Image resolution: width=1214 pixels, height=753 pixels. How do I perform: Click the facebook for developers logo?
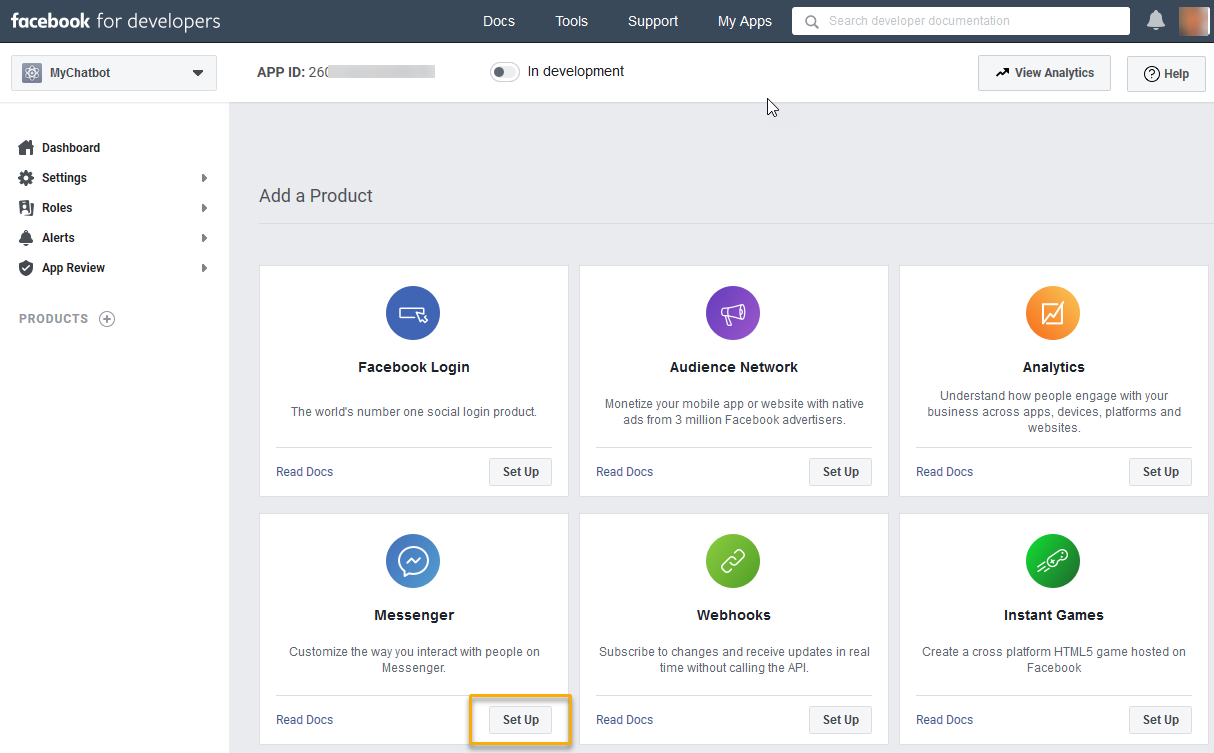116,21
